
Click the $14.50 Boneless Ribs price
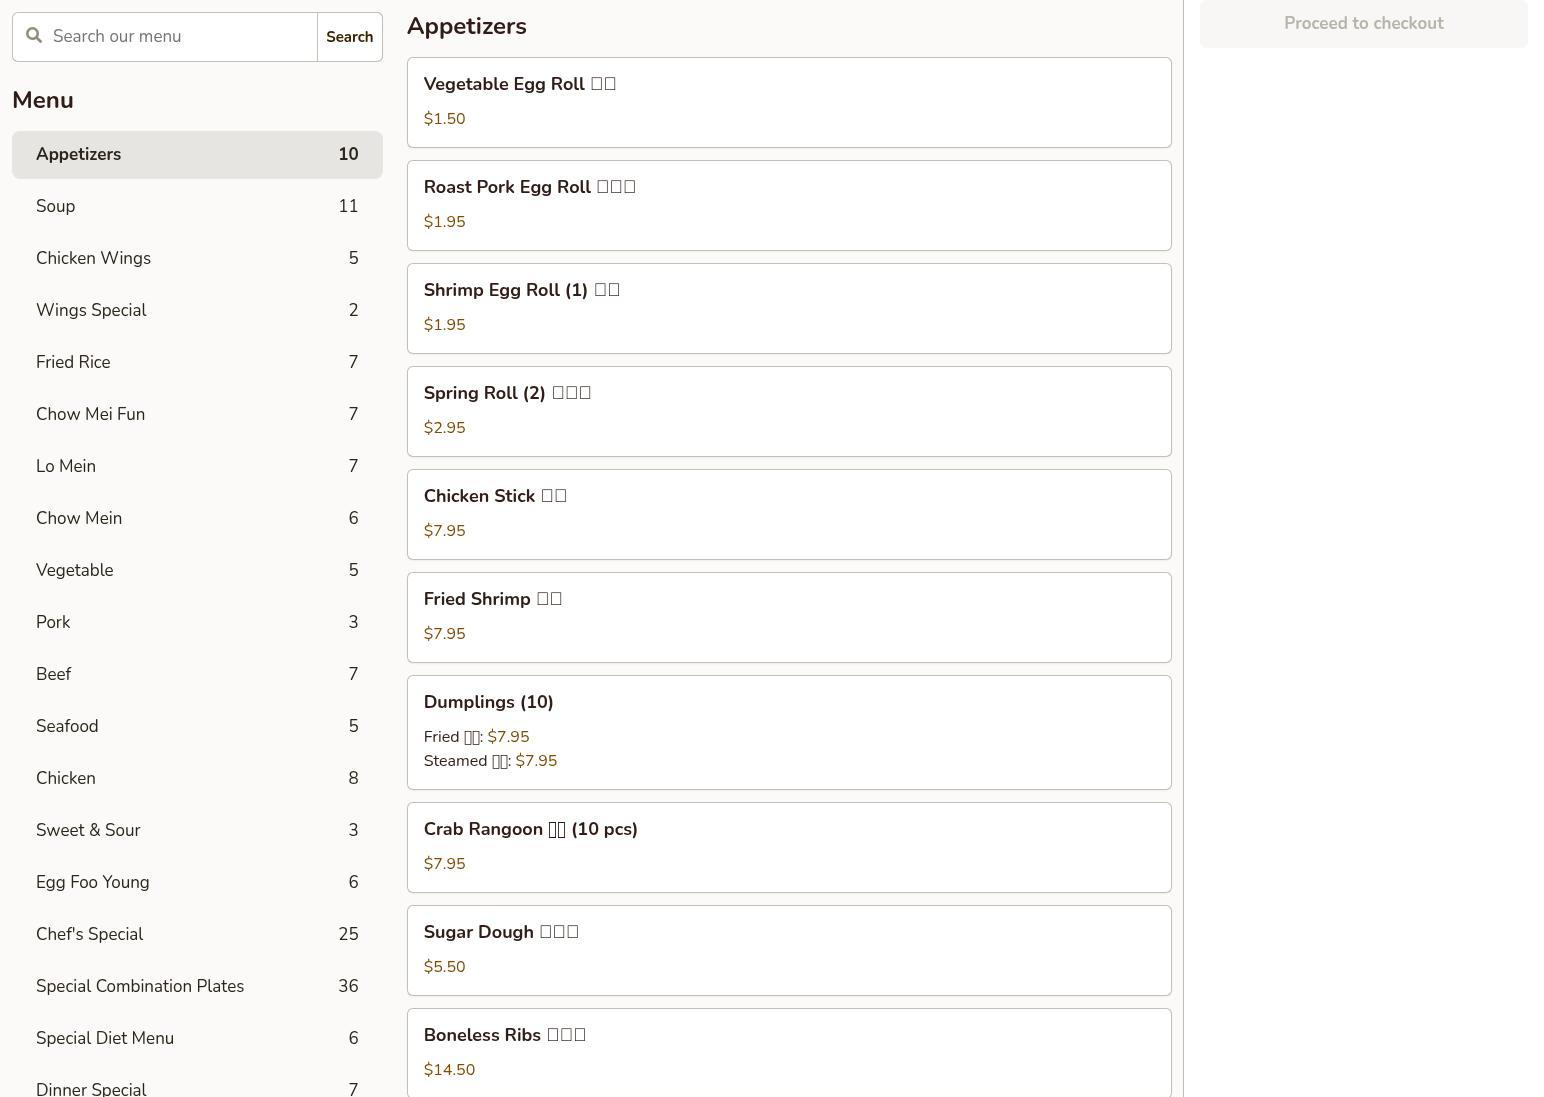tap(449, 1070)
